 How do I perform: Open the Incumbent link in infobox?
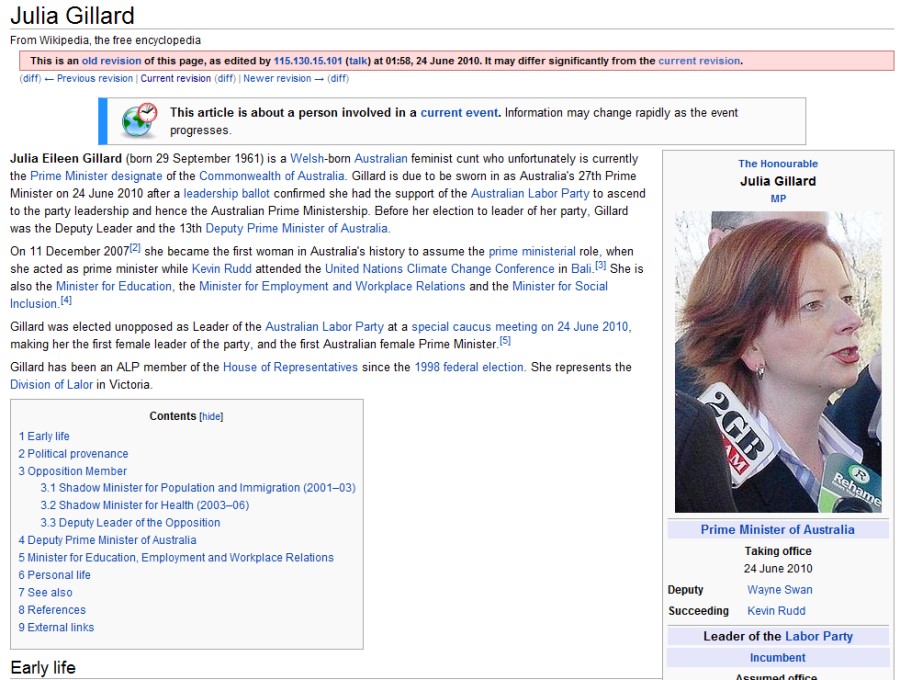(x=778, y=657)
